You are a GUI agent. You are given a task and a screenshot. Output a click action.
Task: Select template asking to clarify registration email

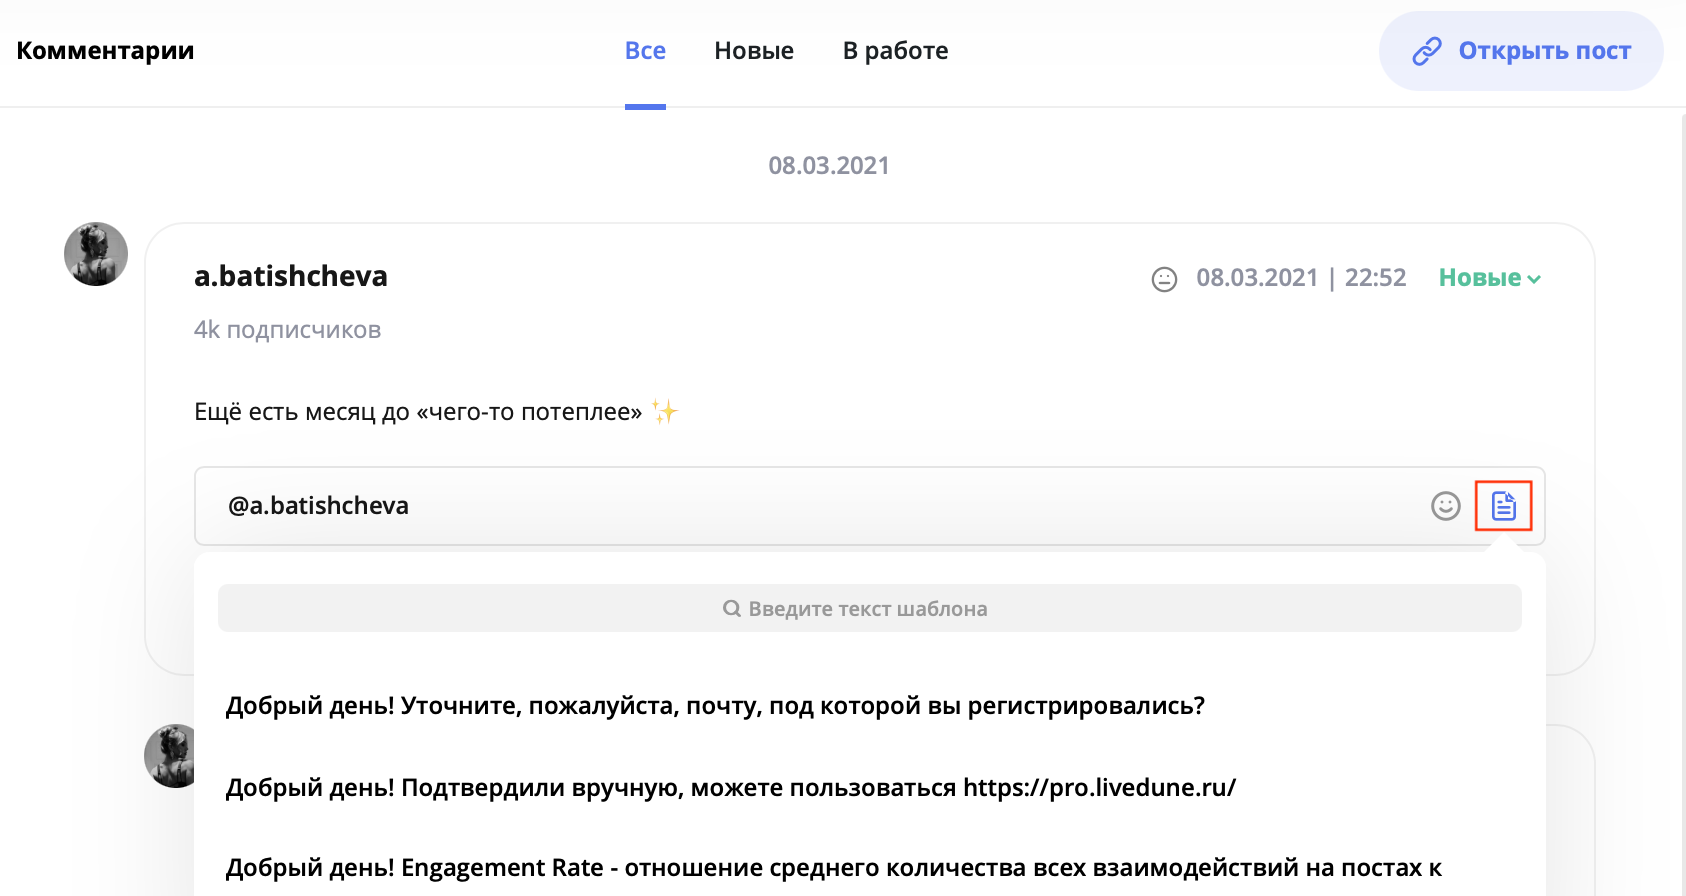coord(715,706)
